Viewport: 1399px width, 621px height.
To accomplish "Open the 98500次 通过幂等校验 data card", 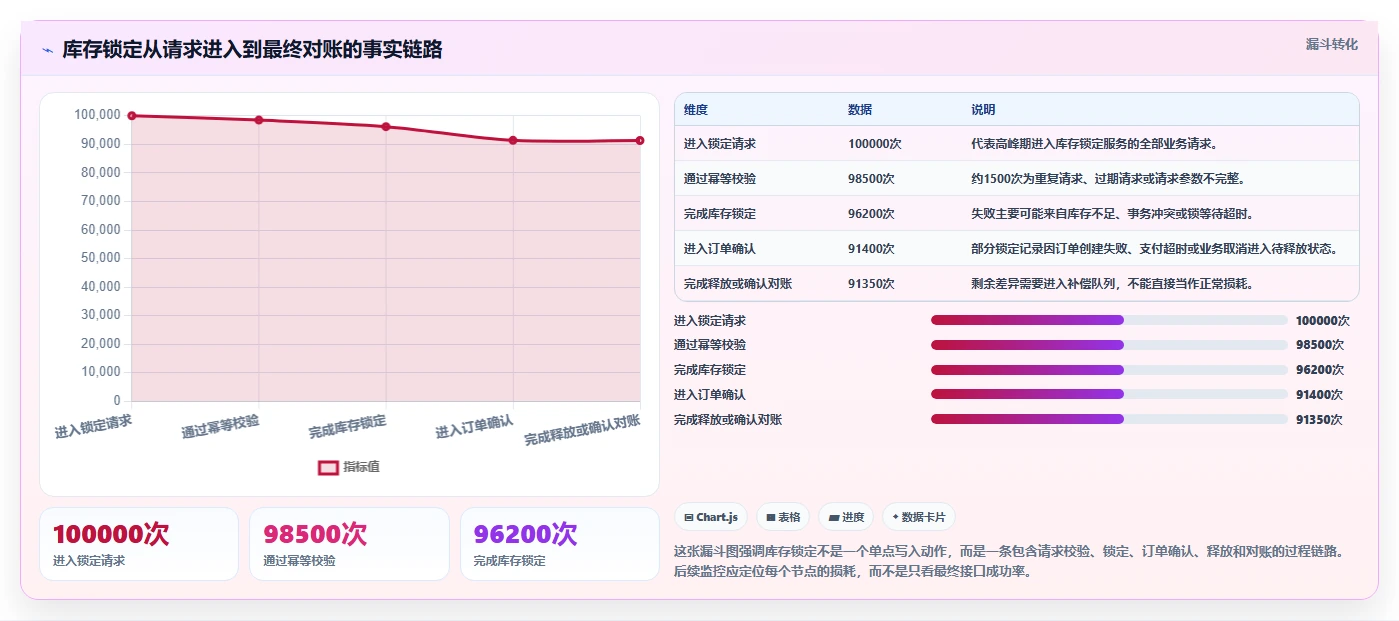I will pos(349,544).
